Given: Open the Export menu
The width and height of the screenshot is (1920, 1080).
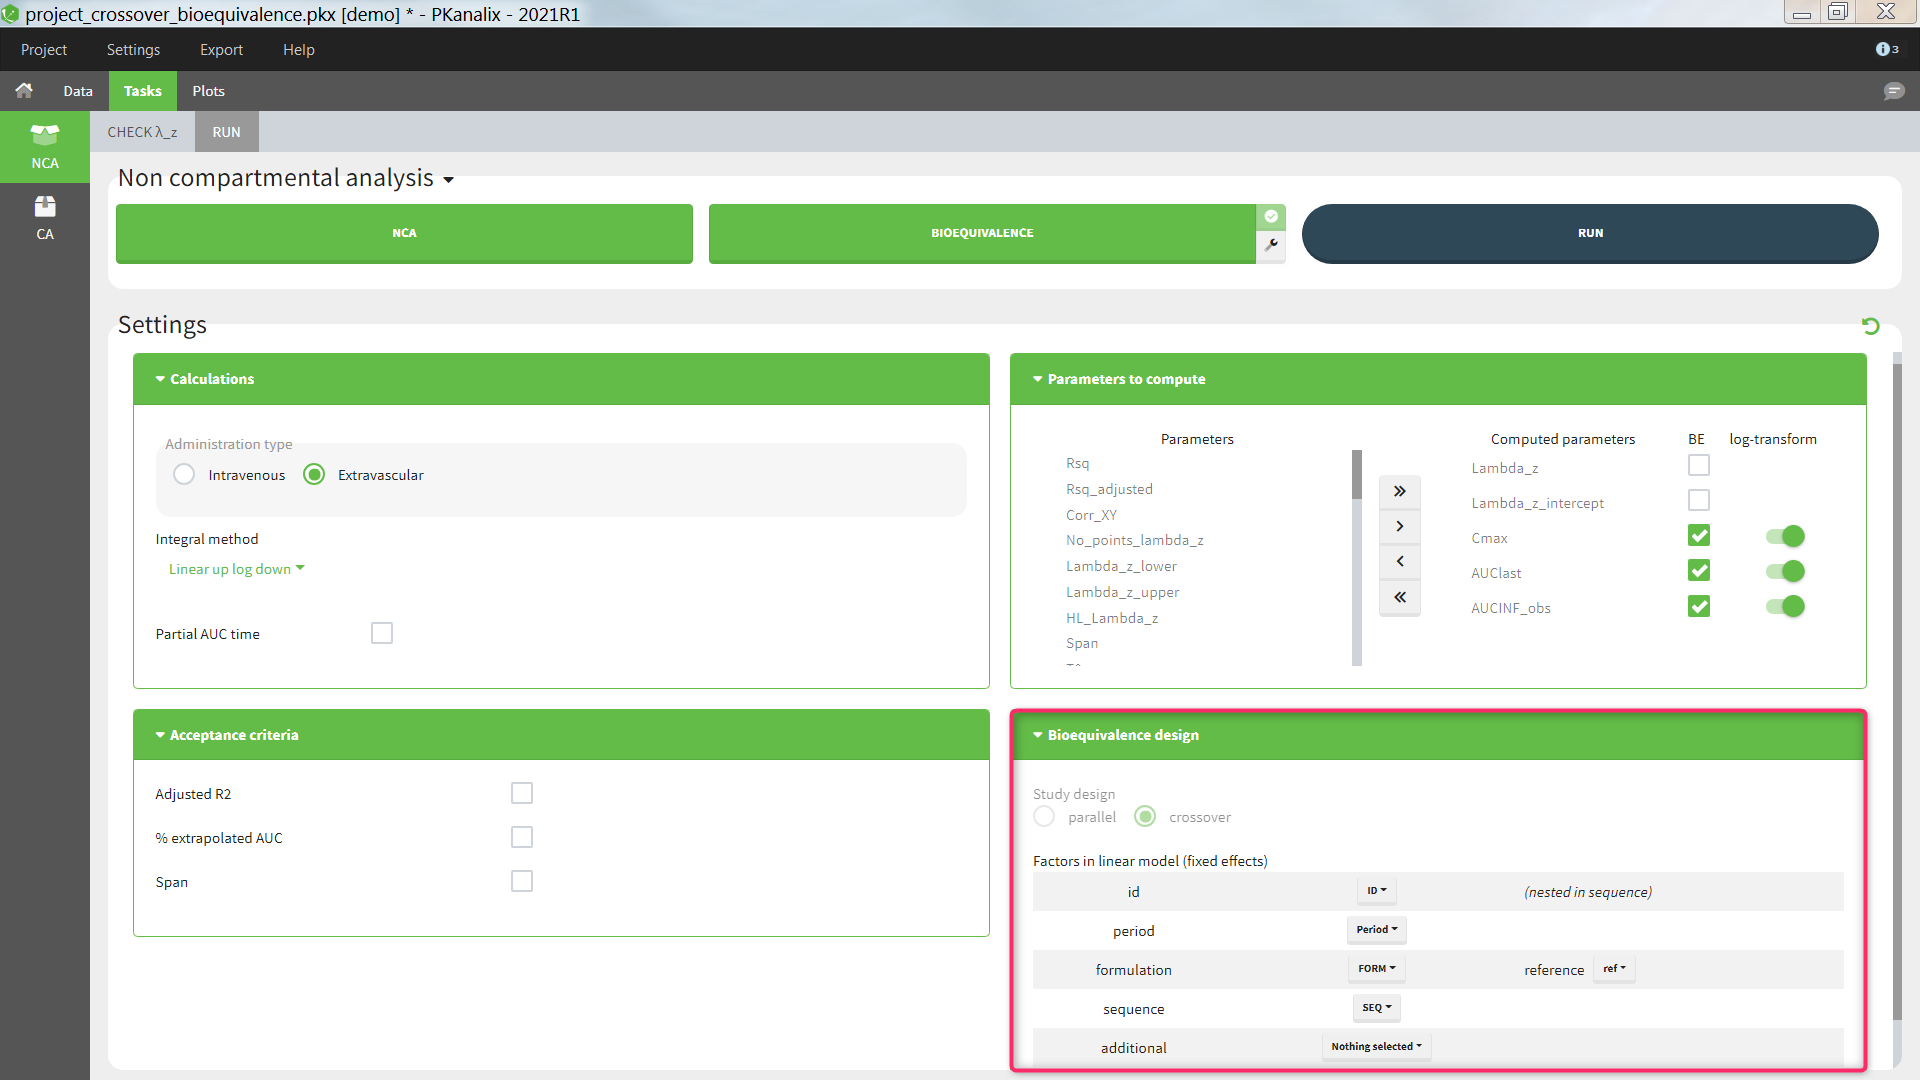Looking at the screenshot, I should pos(221,49).
